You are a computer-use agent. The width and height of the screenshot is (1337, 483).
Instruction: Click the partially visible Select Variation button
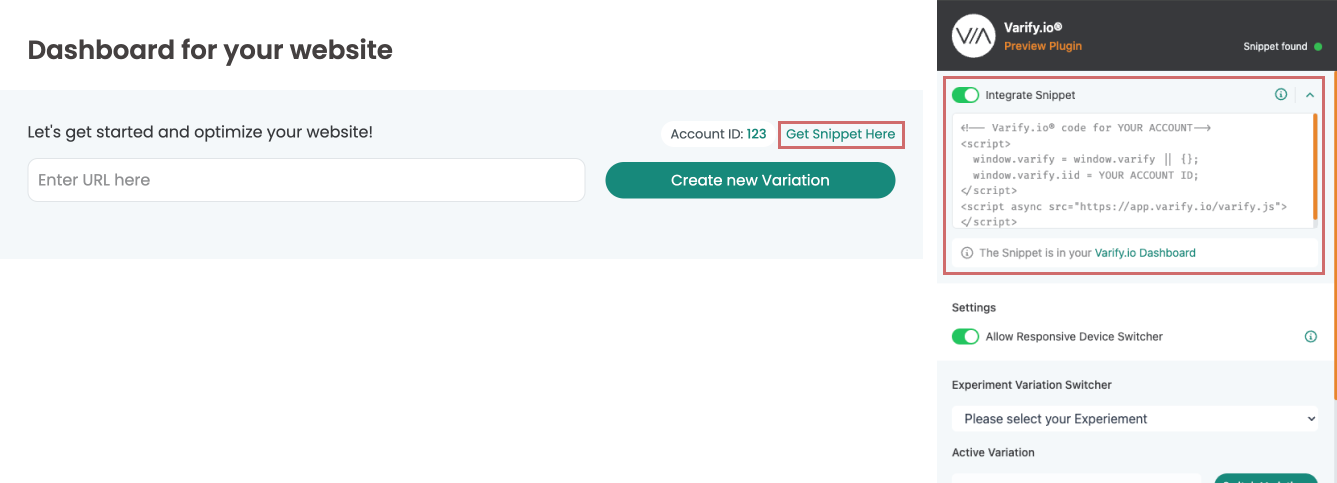point(1266,478)
